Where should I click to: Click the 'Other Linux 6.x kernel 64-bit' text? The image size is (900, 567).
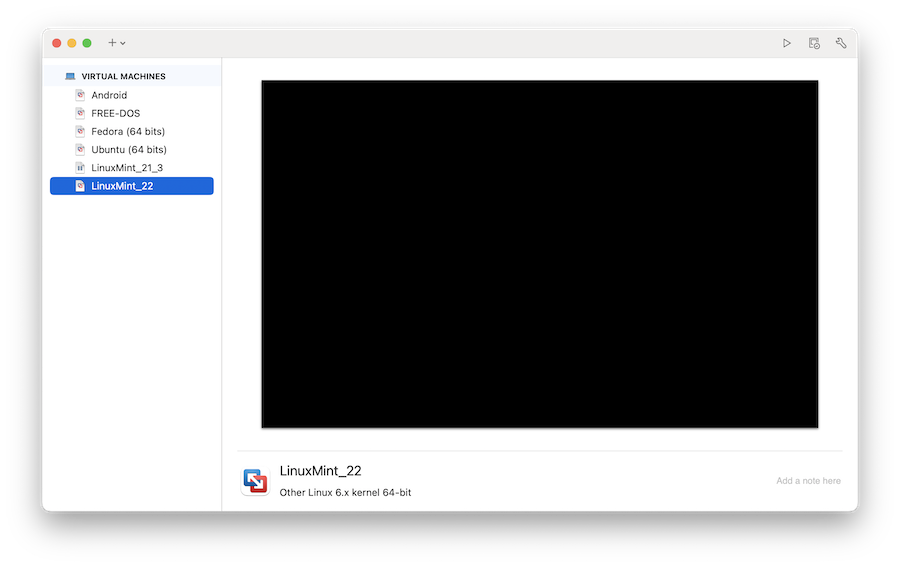(x=345, y=493)
